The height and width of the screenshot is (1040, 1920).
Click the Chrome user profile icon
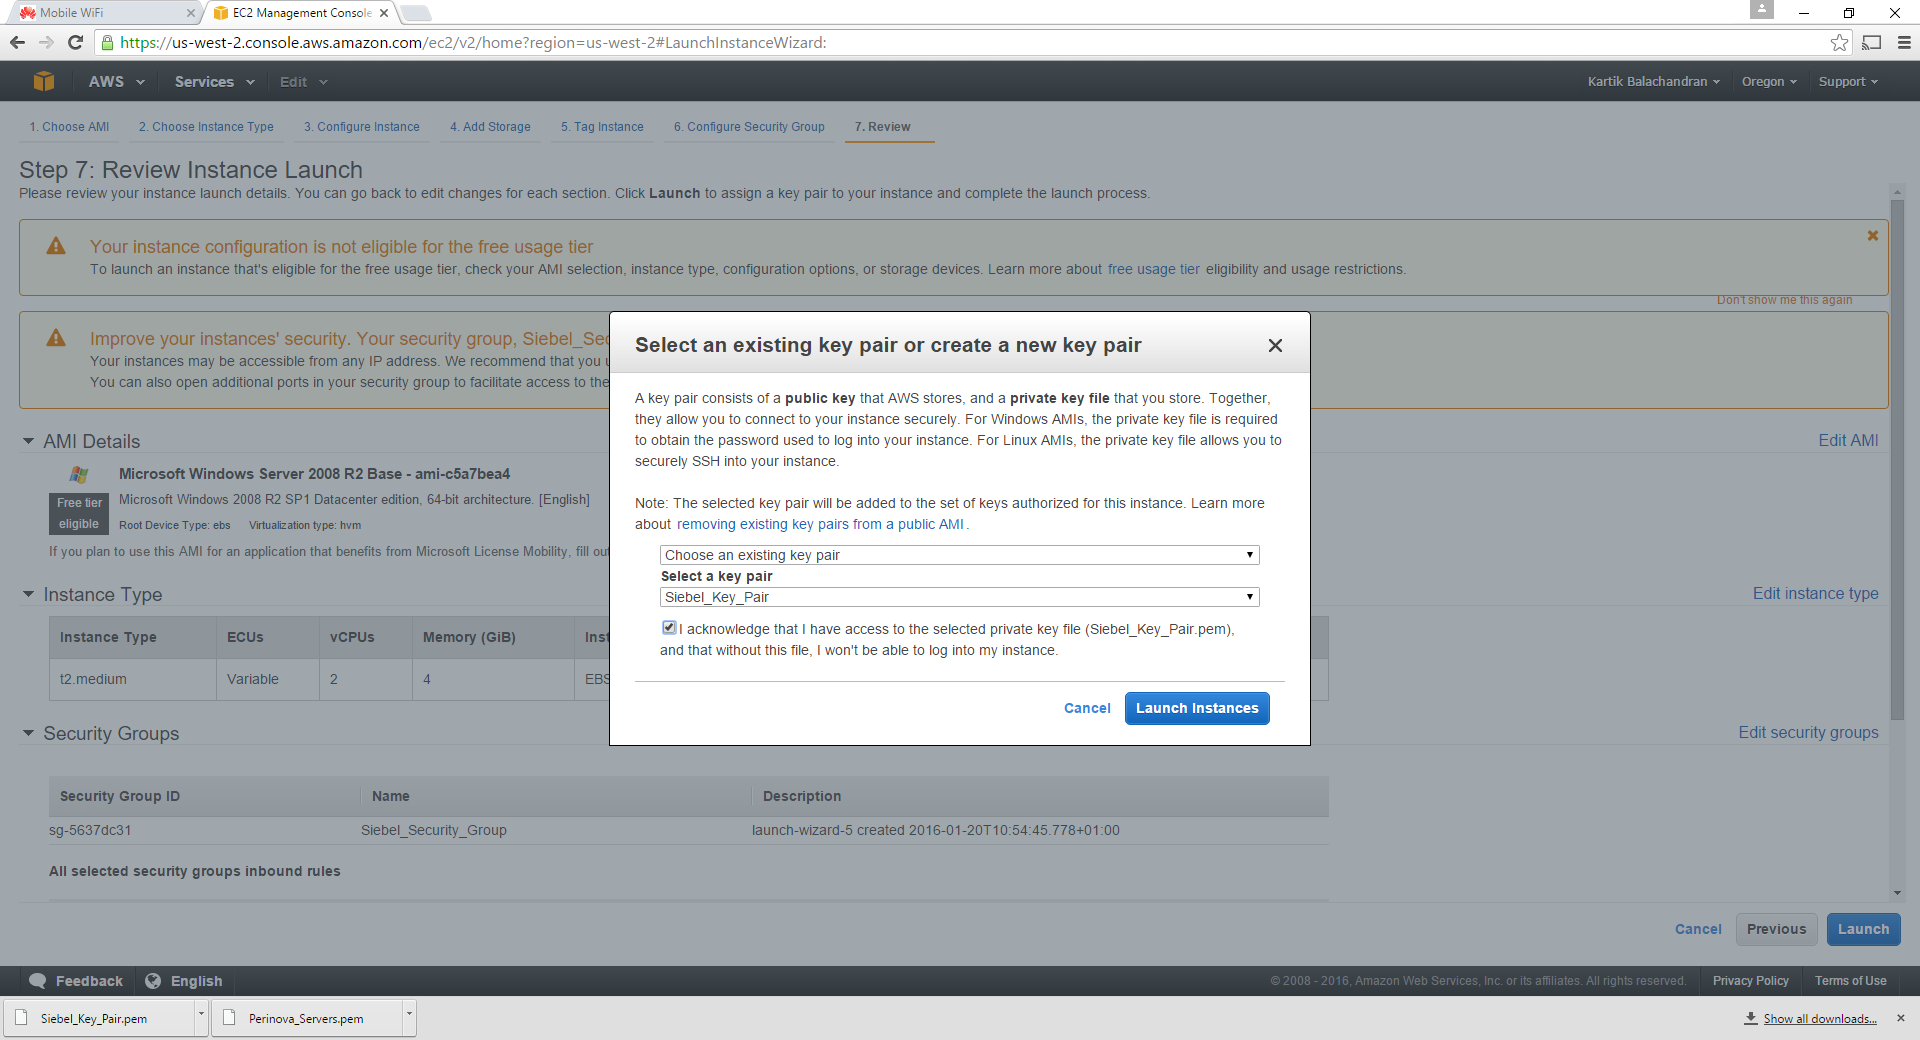(x=1762, y=9)
